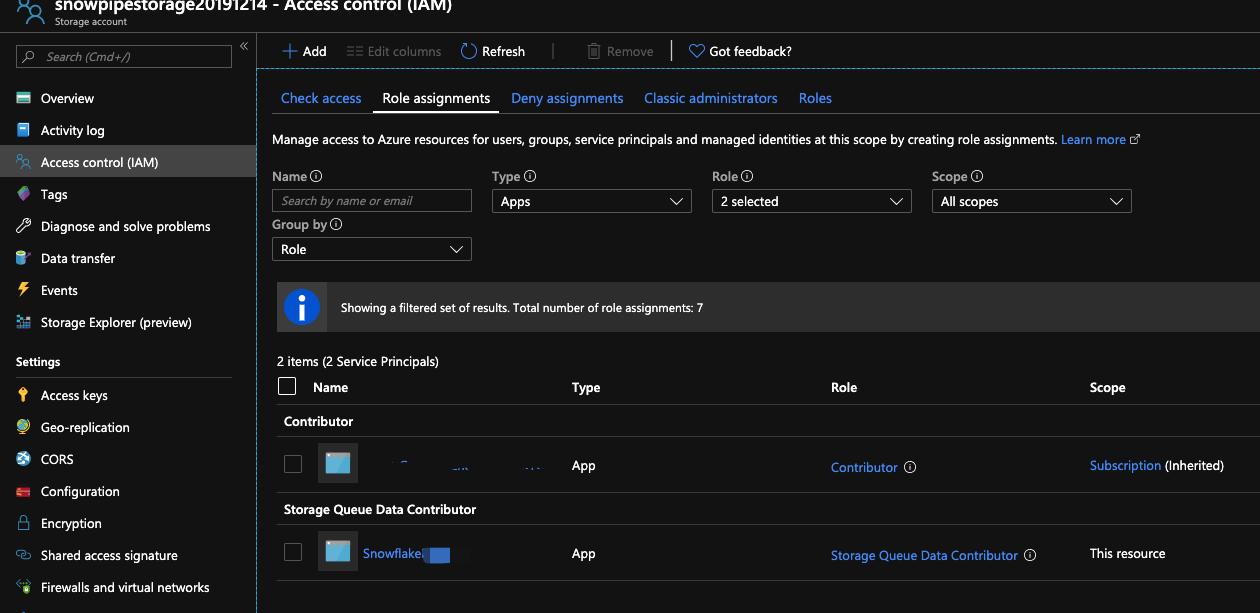Click the Scope column header

pos(1107,387)
